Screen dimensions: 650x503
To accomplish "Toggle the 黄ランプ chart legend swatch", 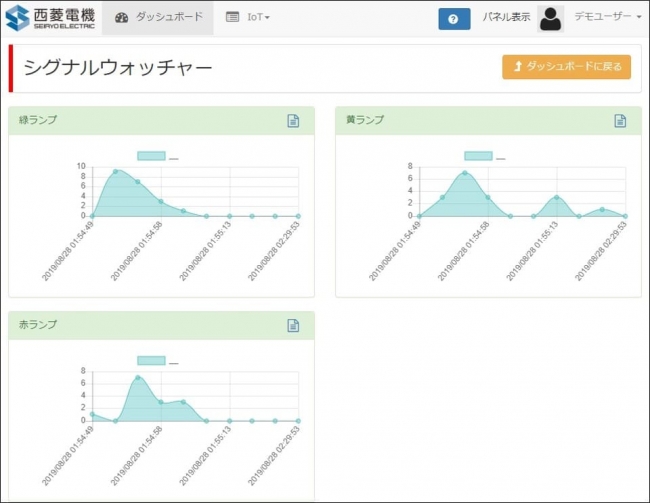I will pos(478,156).
